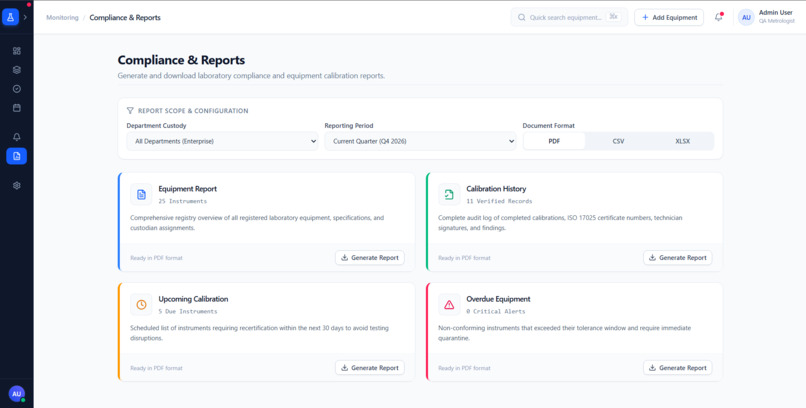Open the settings gear in sidebar
Screen dimensions: 806x408
point(16,186)
